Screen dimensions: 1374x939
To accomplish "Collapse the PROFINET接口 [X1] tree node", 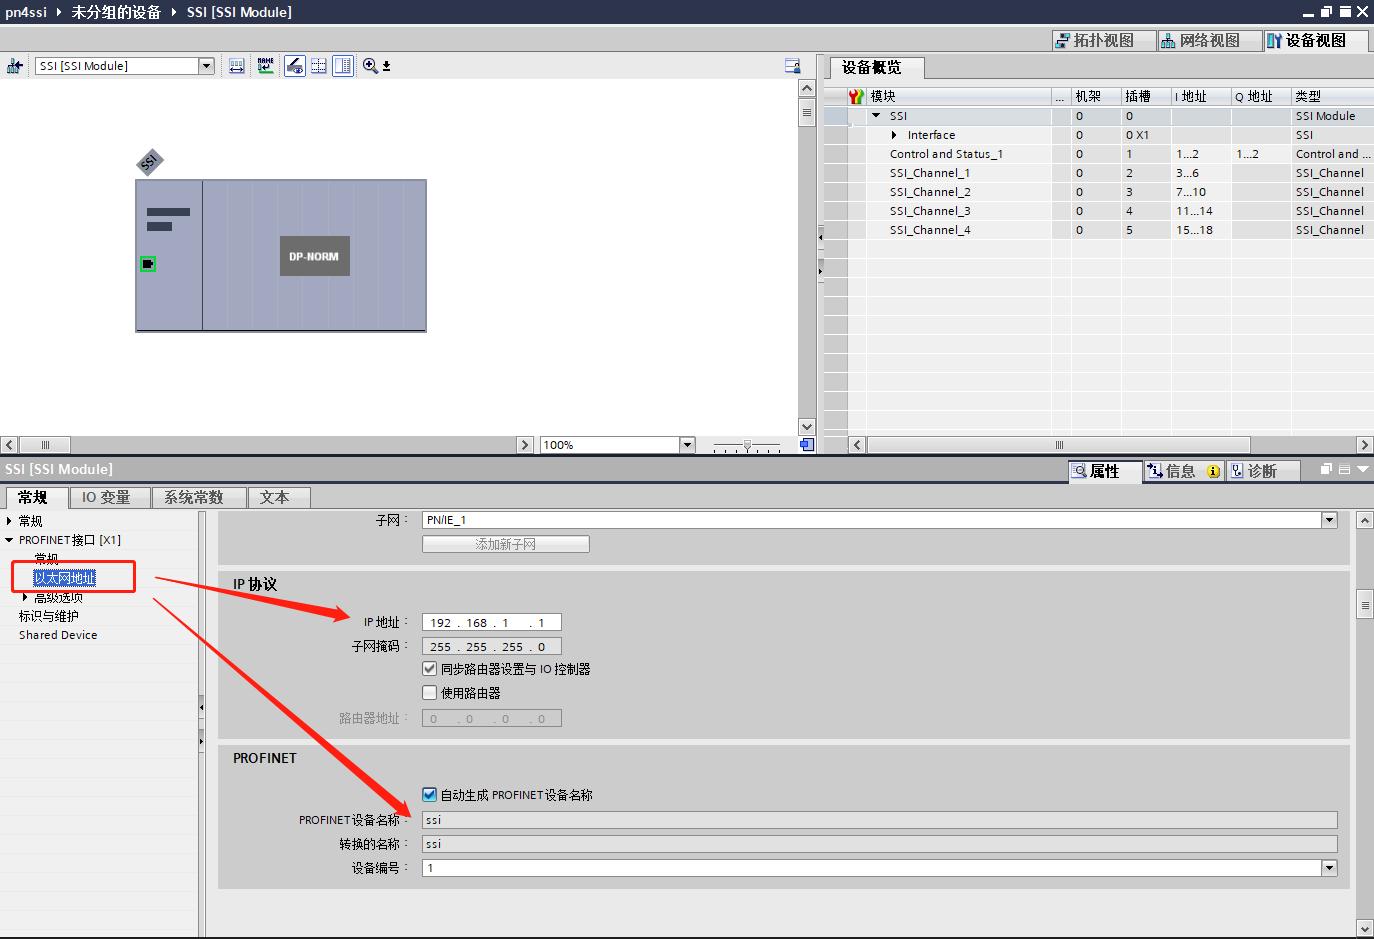I will (10, 540).
